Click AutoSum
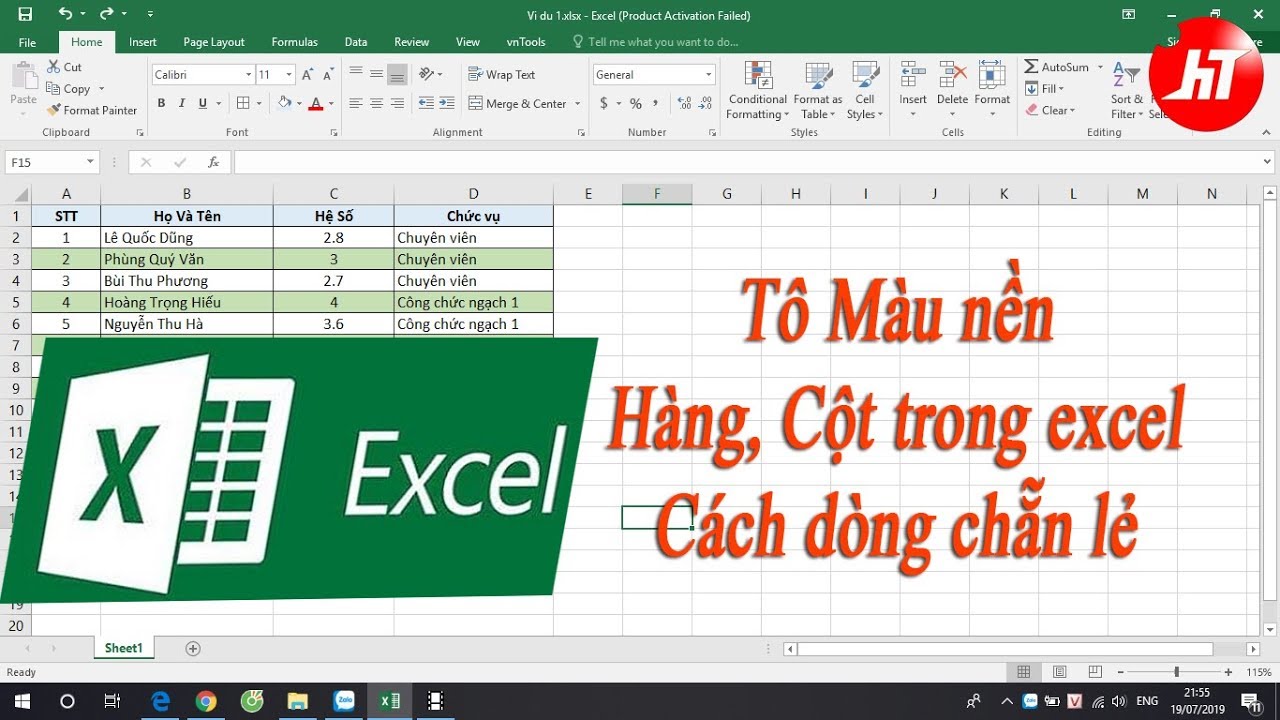This screenshot has width=1280, height=720. [x=1056, y=67]
